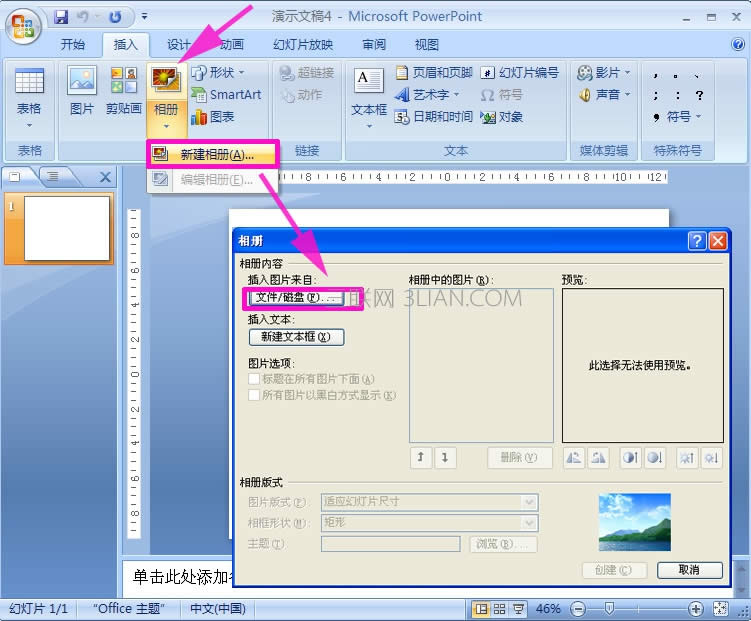This screenshot has height=621, width=751.
Task: Expand the 形状 shapes dropdown
Action: 241,73
